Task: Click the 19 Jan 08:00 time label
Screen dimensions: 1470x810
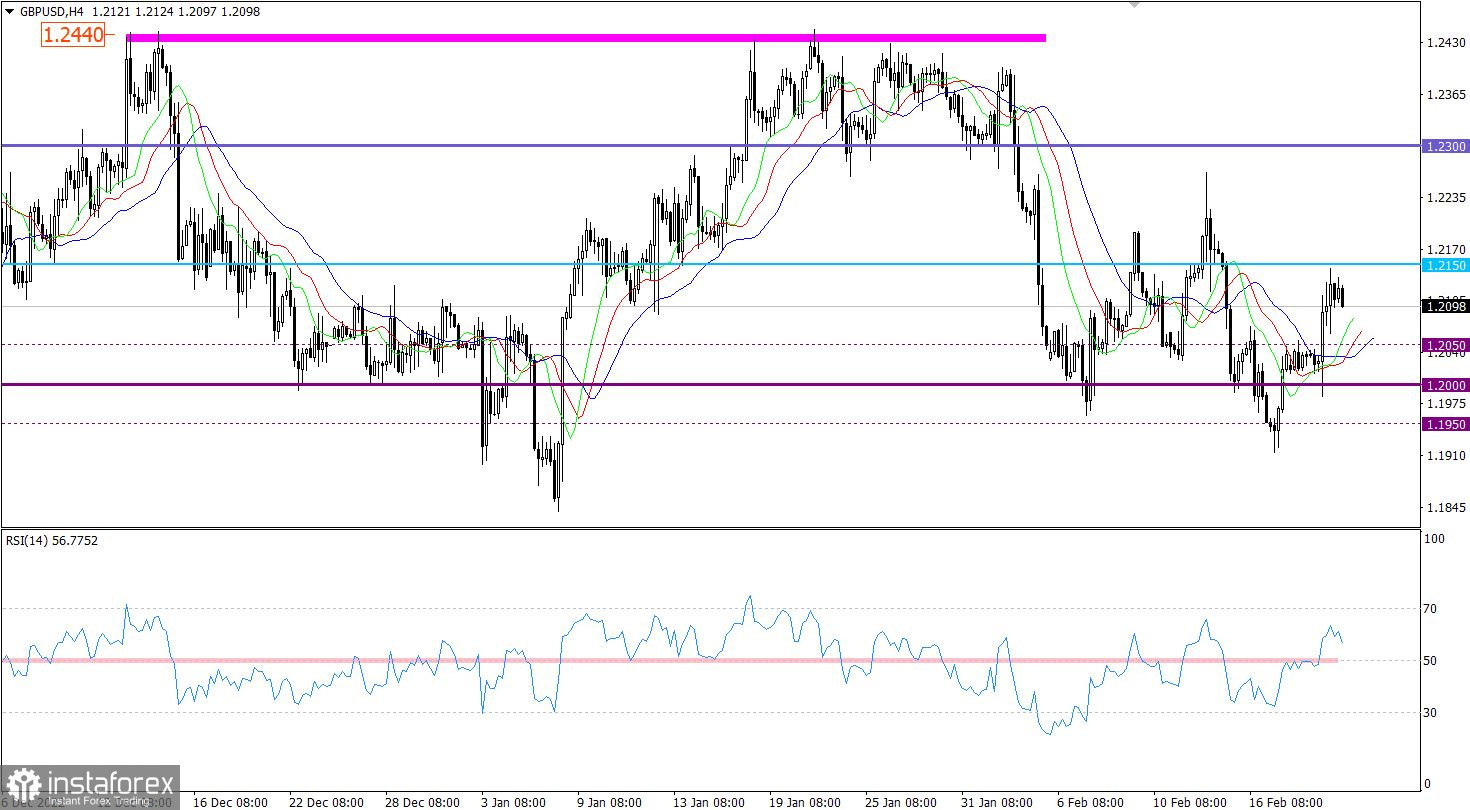Action: coord(806,802)
